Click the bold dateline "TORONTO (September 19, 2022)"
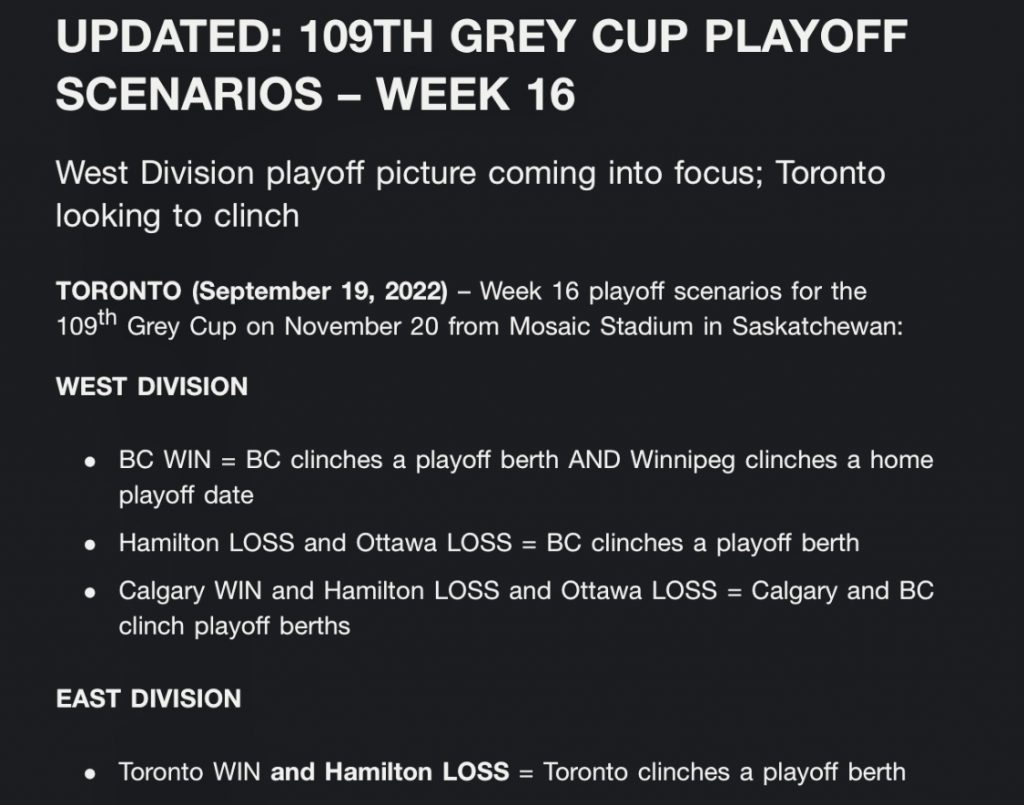This screenshot has height=805, width=1024. 251,292
